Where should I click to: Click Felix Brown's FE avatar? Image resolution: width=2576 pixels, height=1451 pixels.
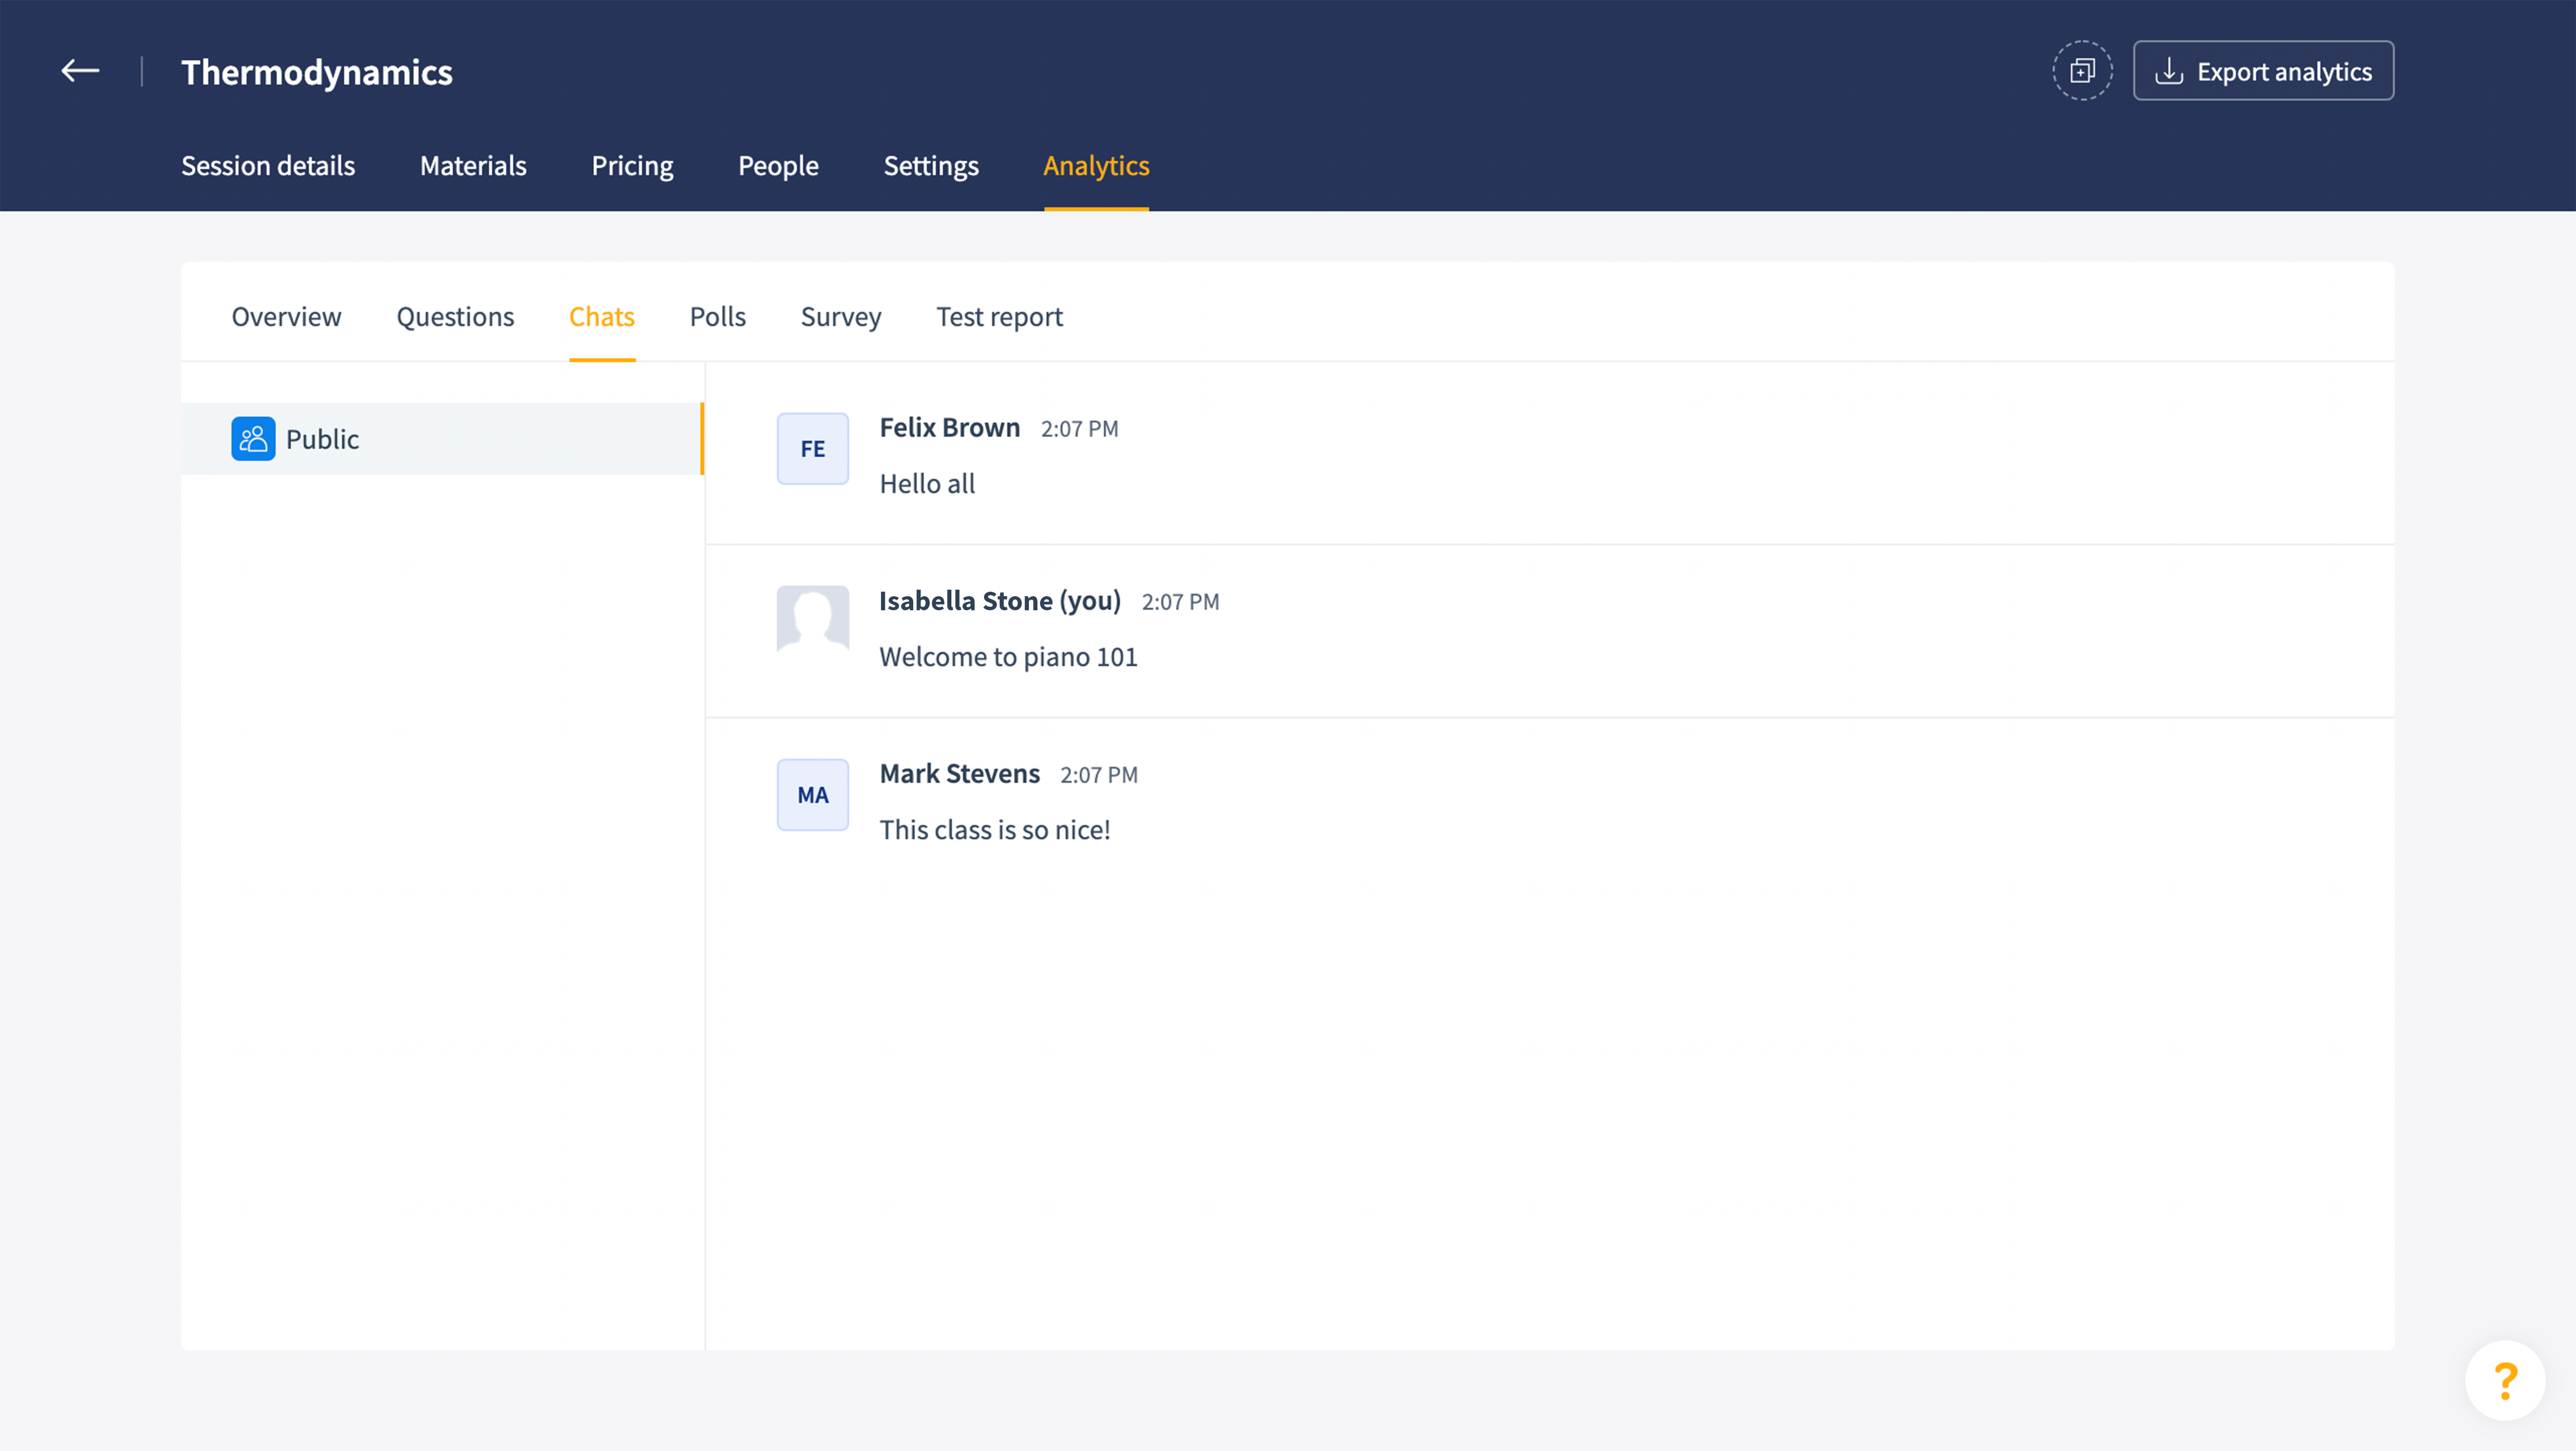tap(813, 449)
